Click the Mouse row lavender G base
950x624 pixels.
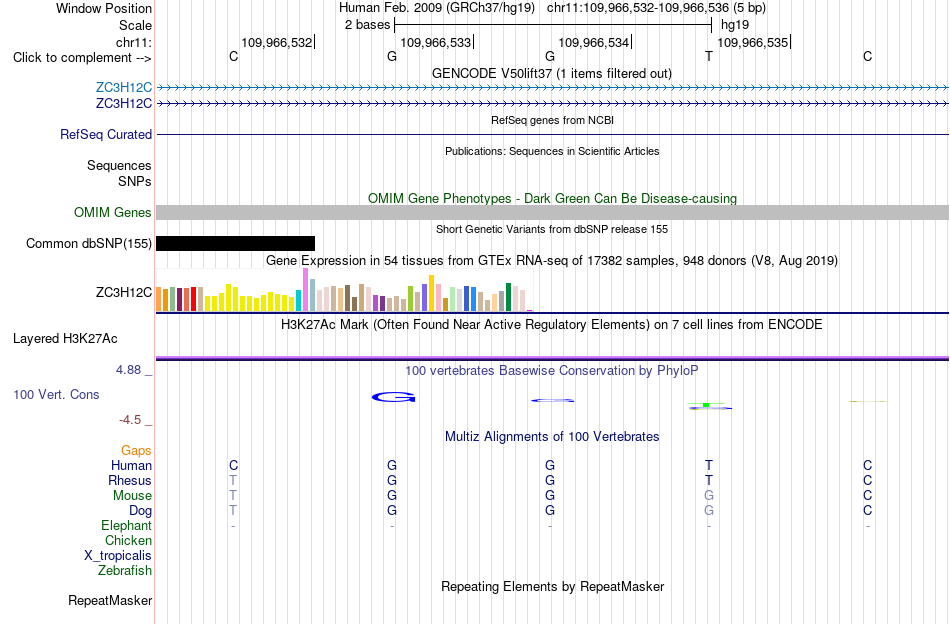pos(709,496)
